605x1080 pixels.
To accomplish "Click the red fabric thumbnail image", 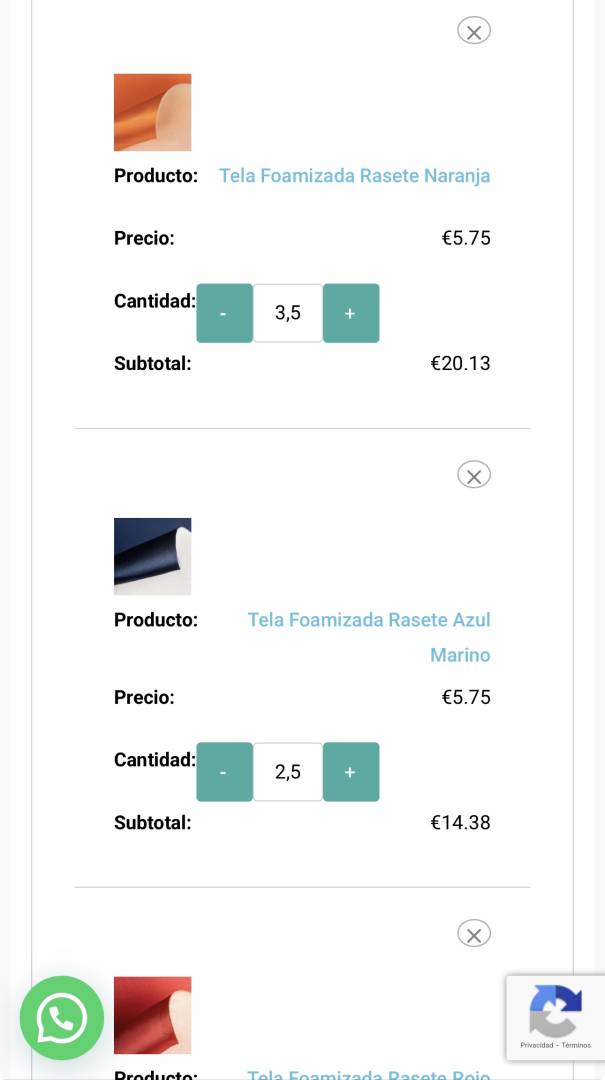I will [152, 1014].
